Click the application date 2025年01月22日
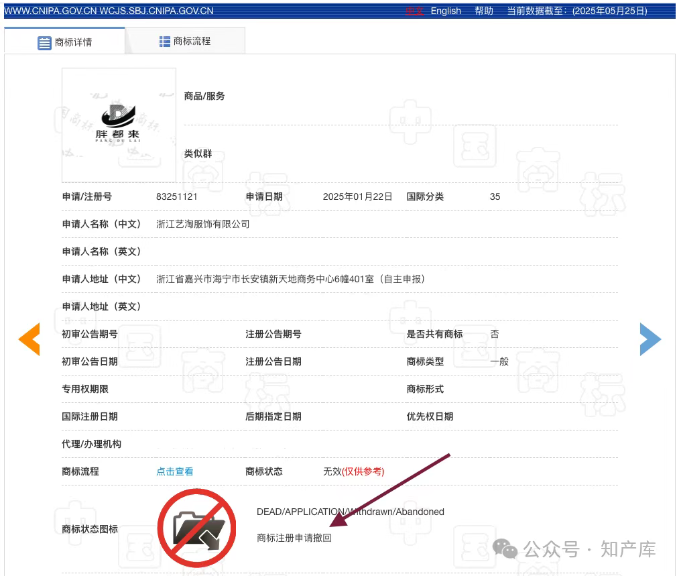The width and height of the screenshot is (676, 585). [x=358, y=197]
